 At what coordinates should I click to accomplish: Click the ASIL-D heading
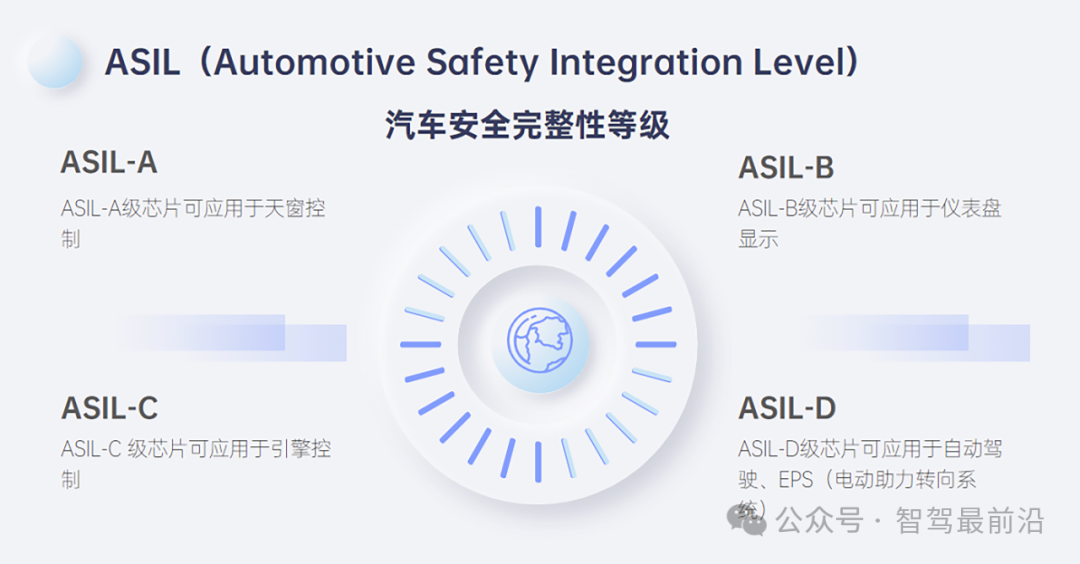click(787, 408)
